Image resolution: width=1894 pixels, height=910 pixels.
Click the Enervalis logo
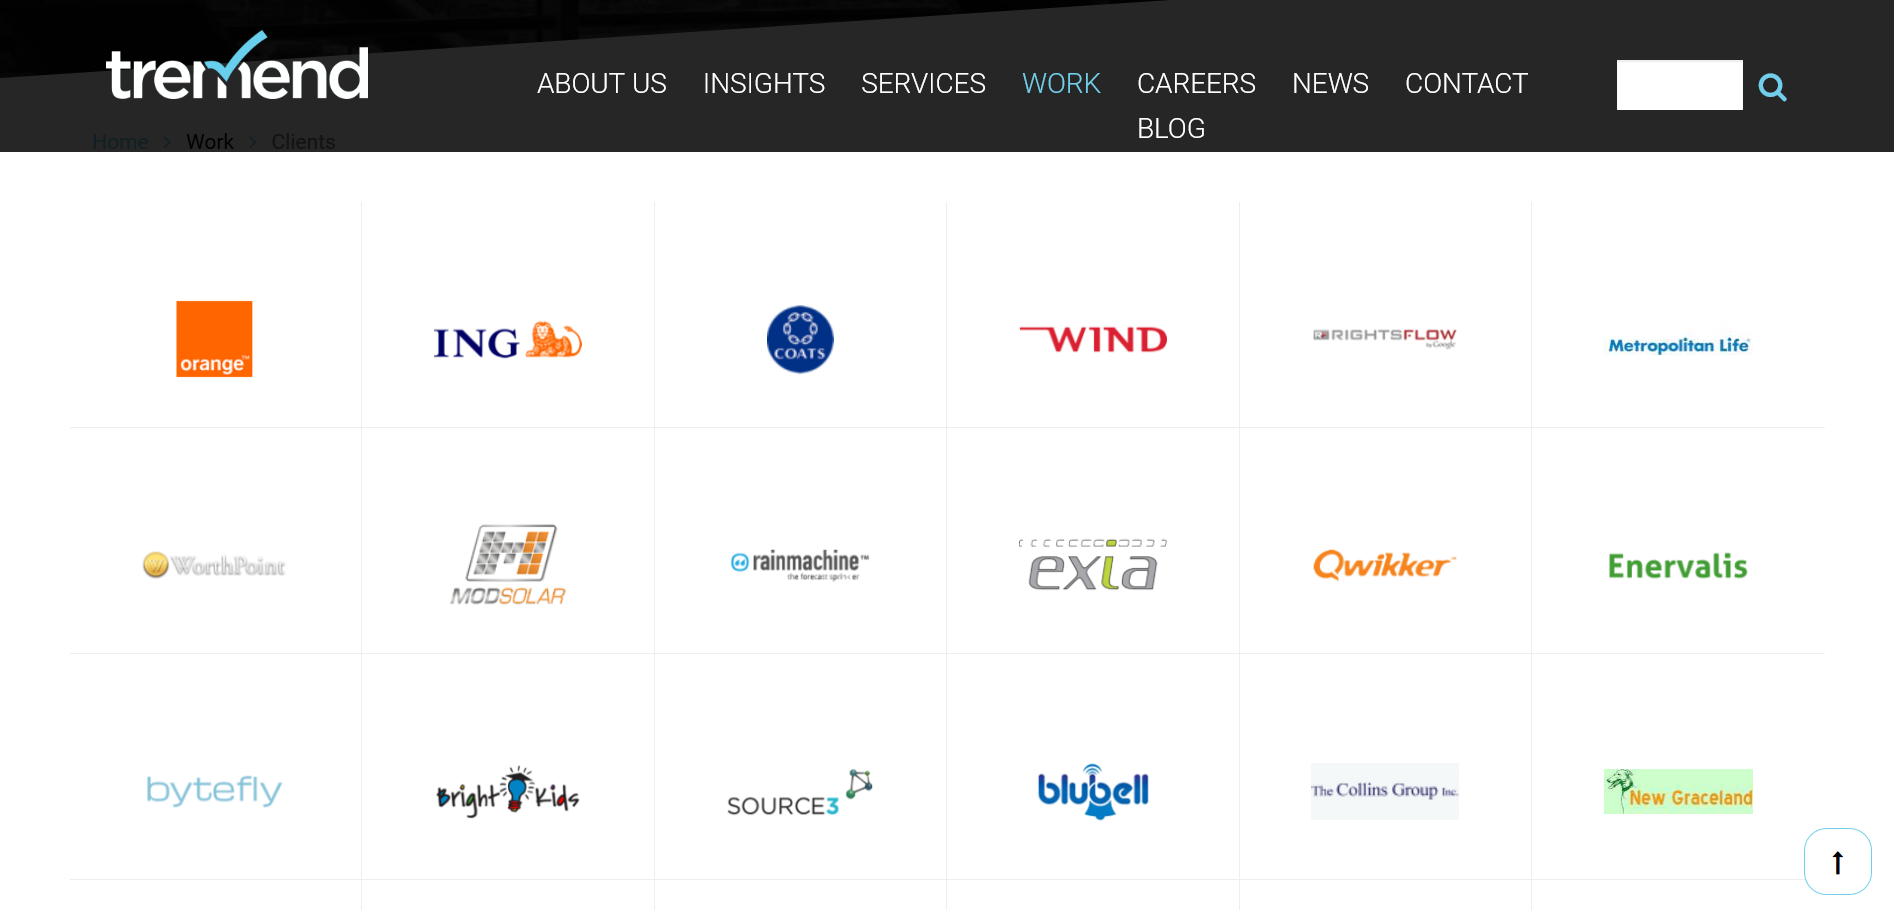(x=1677, y=565)
